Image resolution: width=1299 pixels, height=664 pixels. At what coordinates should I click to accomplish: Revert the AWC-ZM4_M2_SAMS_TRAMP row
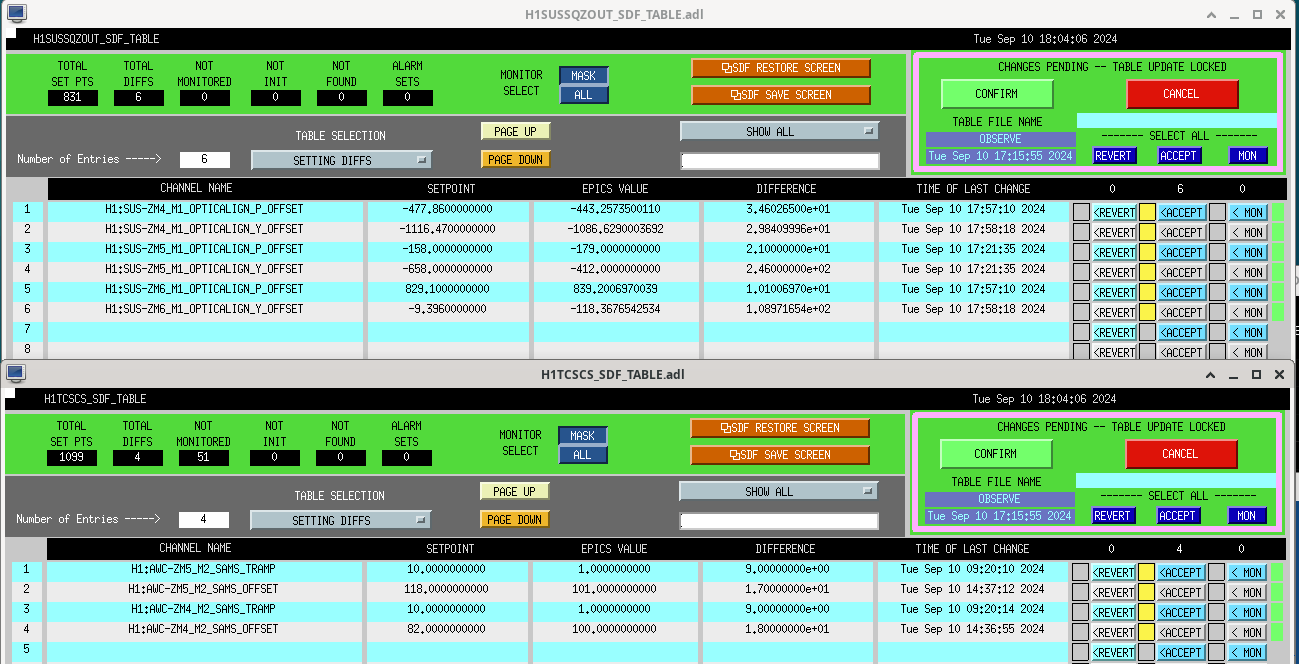point(1113,612)
